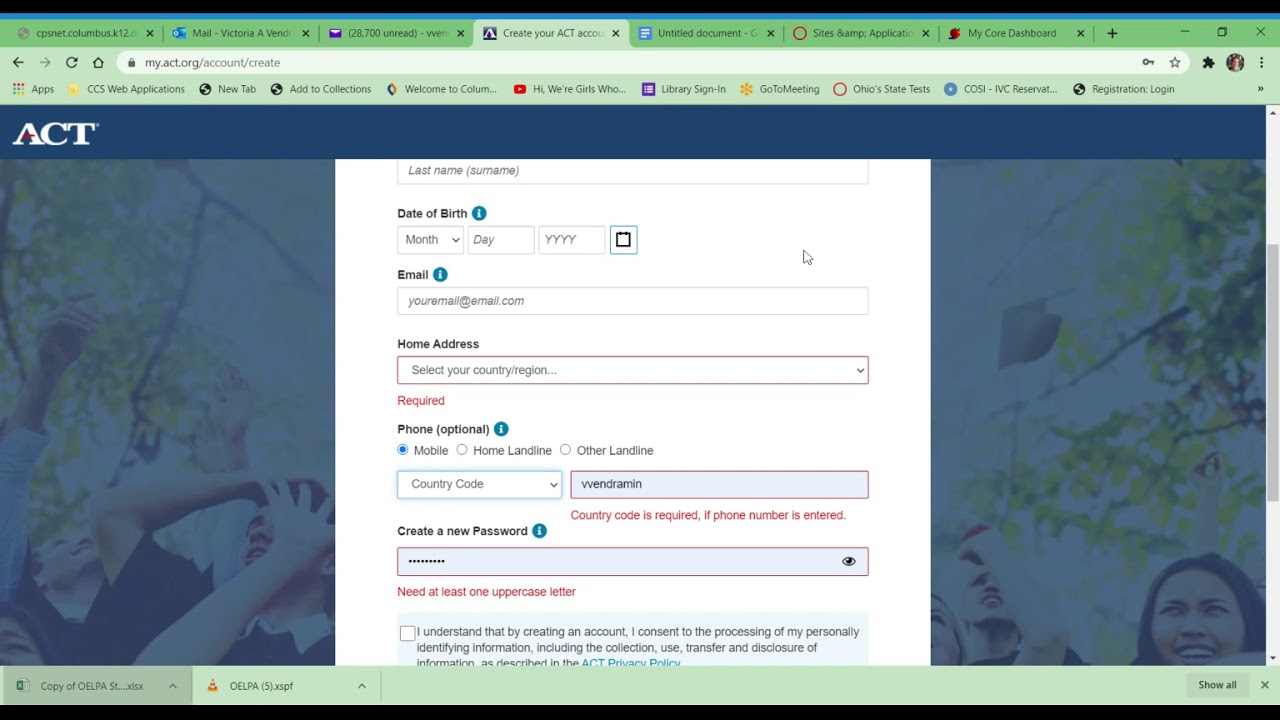Click the new password field
The height and width of the screenshot is (720, 1280).
click(633, 561)
